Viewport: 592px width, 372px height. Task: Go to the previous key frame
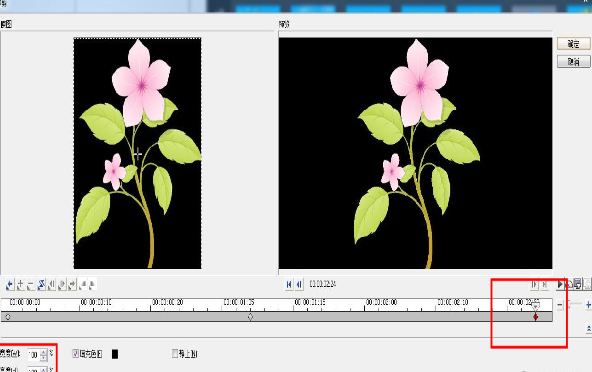tap(9, 284)
